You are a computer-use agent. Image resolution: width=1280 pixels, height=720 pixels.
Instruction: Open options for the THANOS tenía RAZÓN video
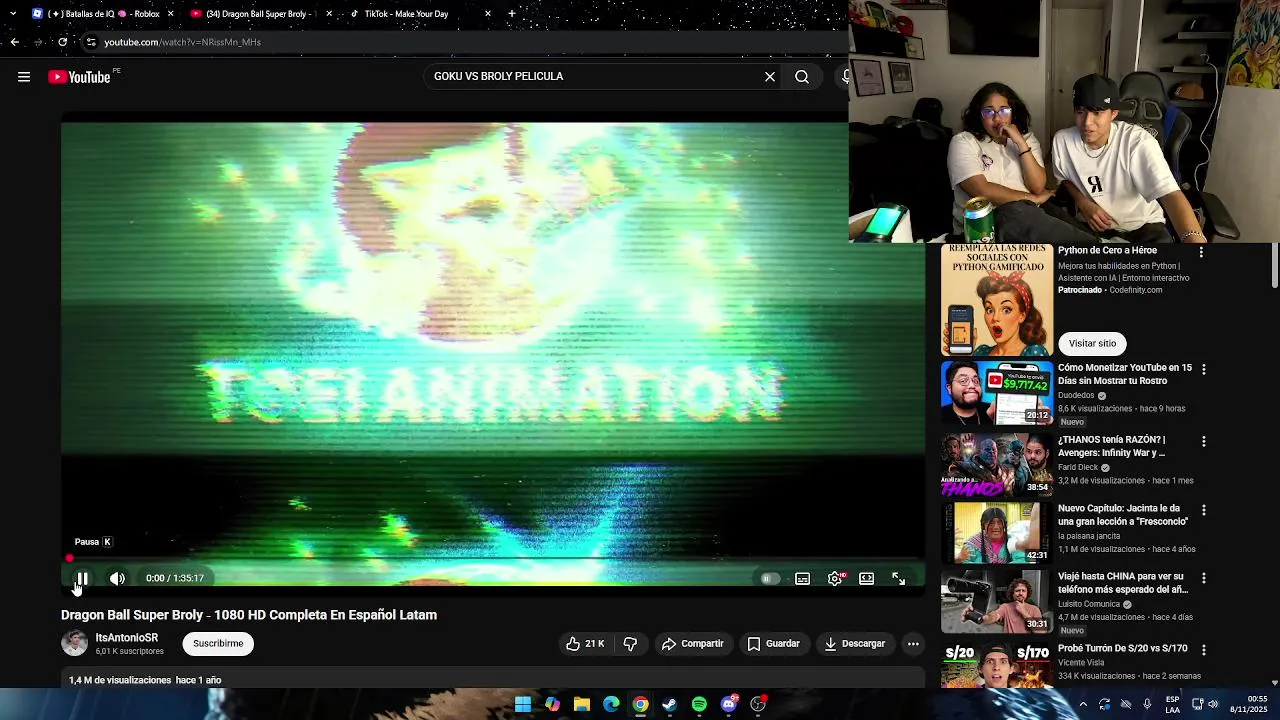[1203, 441]
